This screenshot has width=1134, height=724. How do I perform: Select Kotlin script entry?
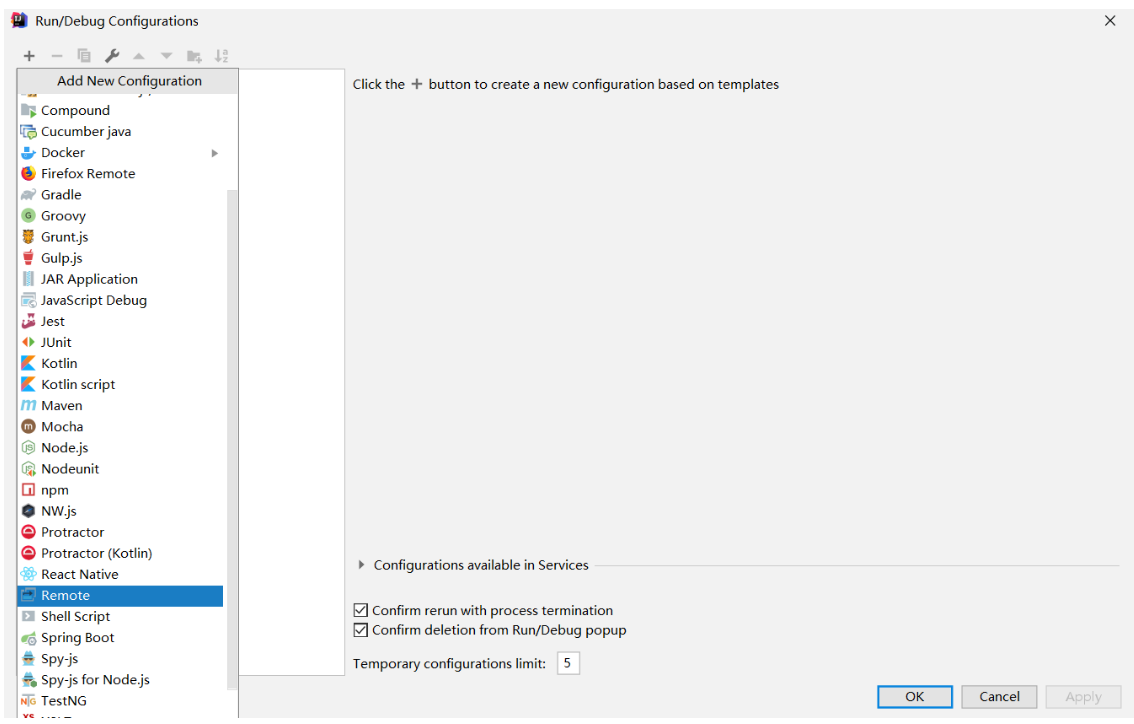[120, 384]
